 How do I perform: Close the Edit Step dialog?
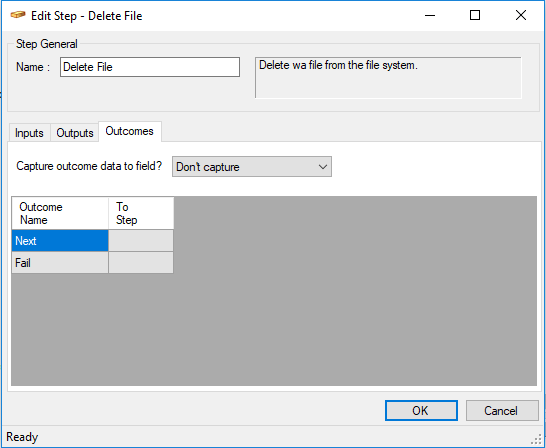[x=521, y=15]
